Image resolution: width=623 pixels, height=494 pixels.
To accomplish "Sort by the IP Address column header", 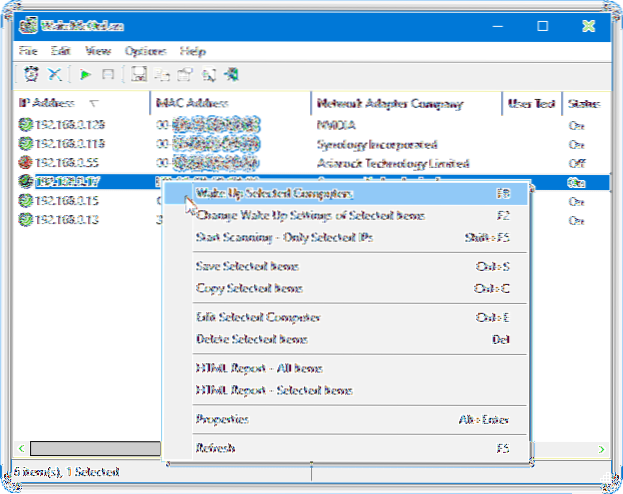I will 52,103.
